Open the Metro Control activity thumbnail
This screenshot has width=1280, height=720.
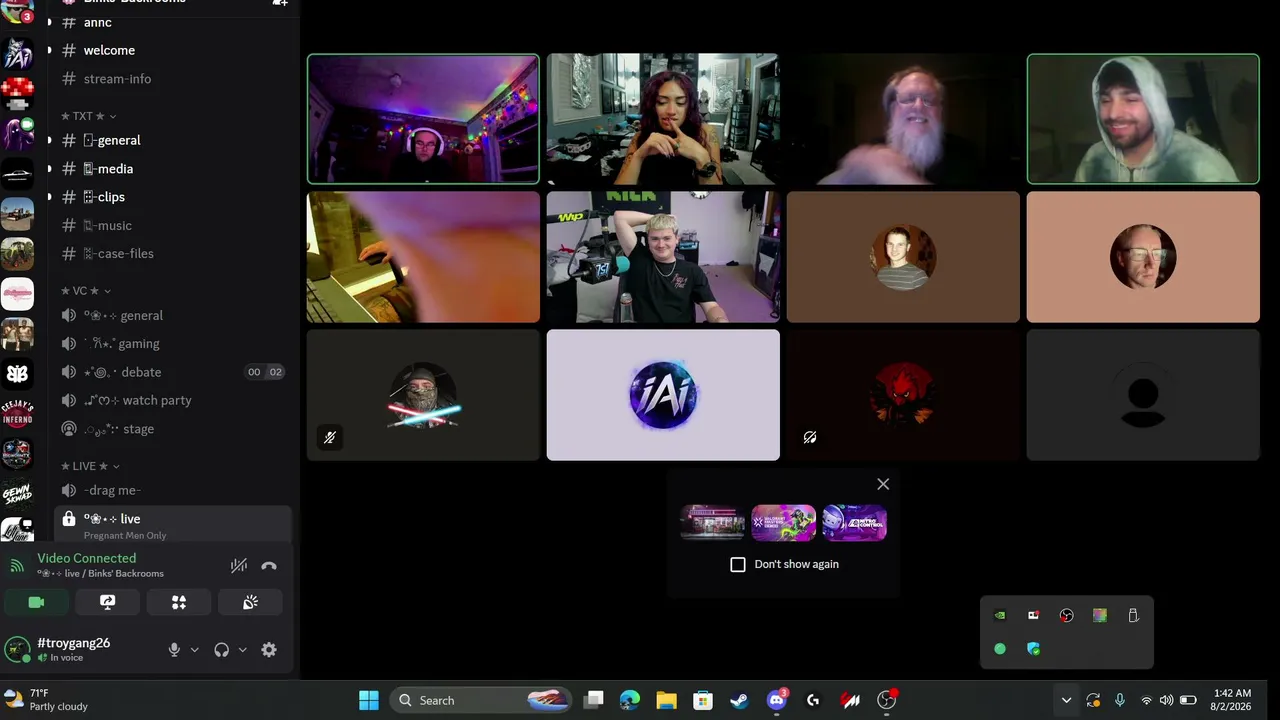[854, 522]
